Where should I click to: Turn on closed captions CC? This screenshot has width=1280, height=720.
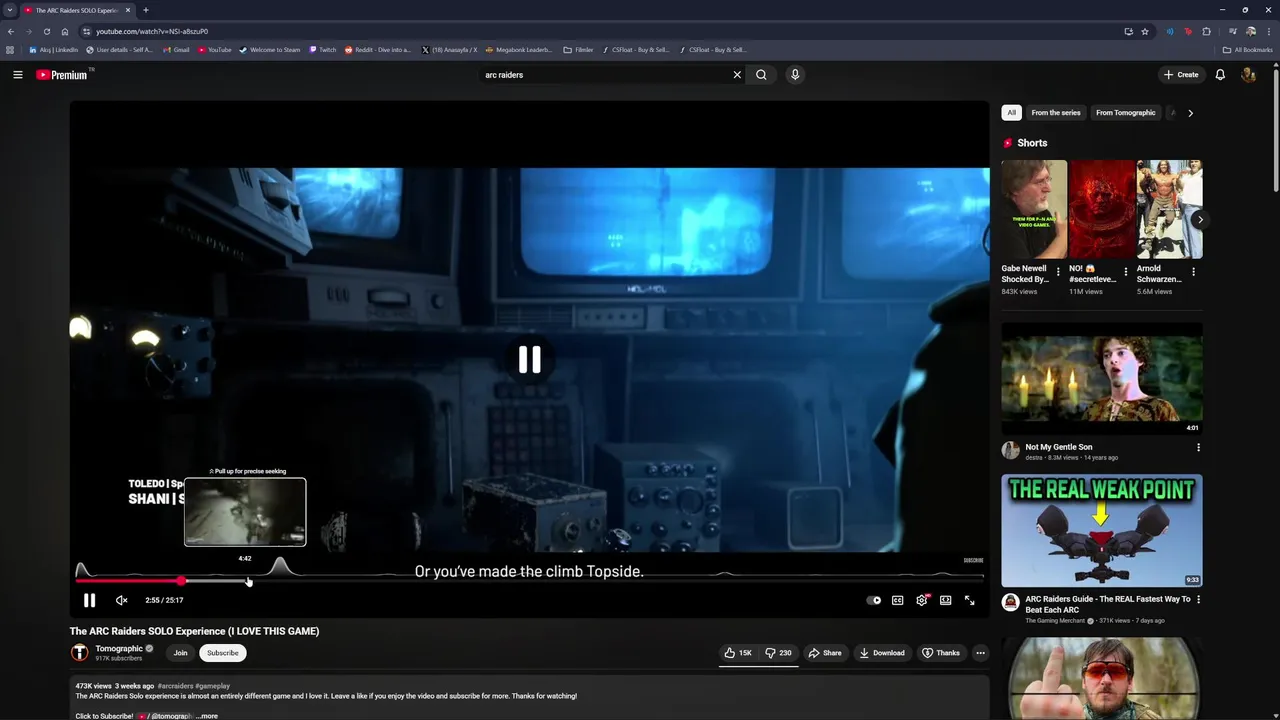897,600
